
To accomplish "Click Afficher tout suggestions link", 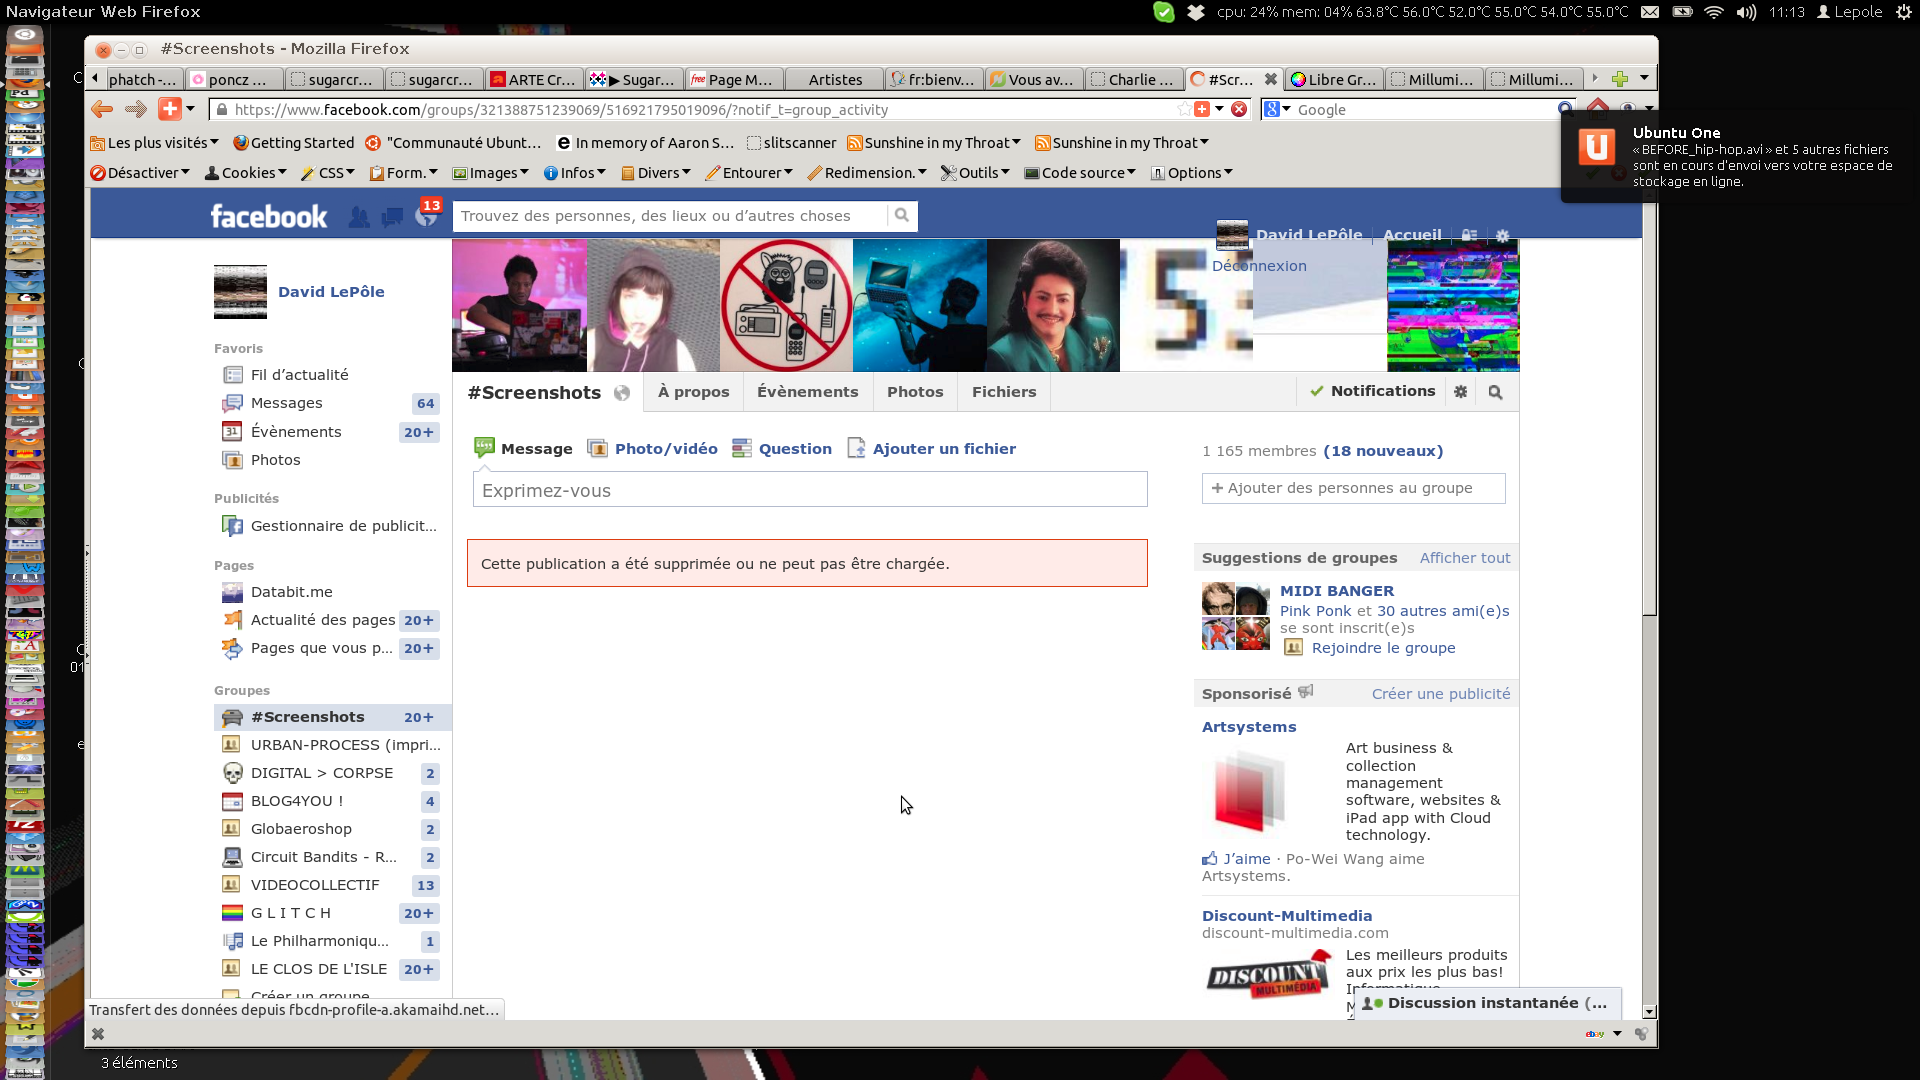I will [x=1464, y=558].
